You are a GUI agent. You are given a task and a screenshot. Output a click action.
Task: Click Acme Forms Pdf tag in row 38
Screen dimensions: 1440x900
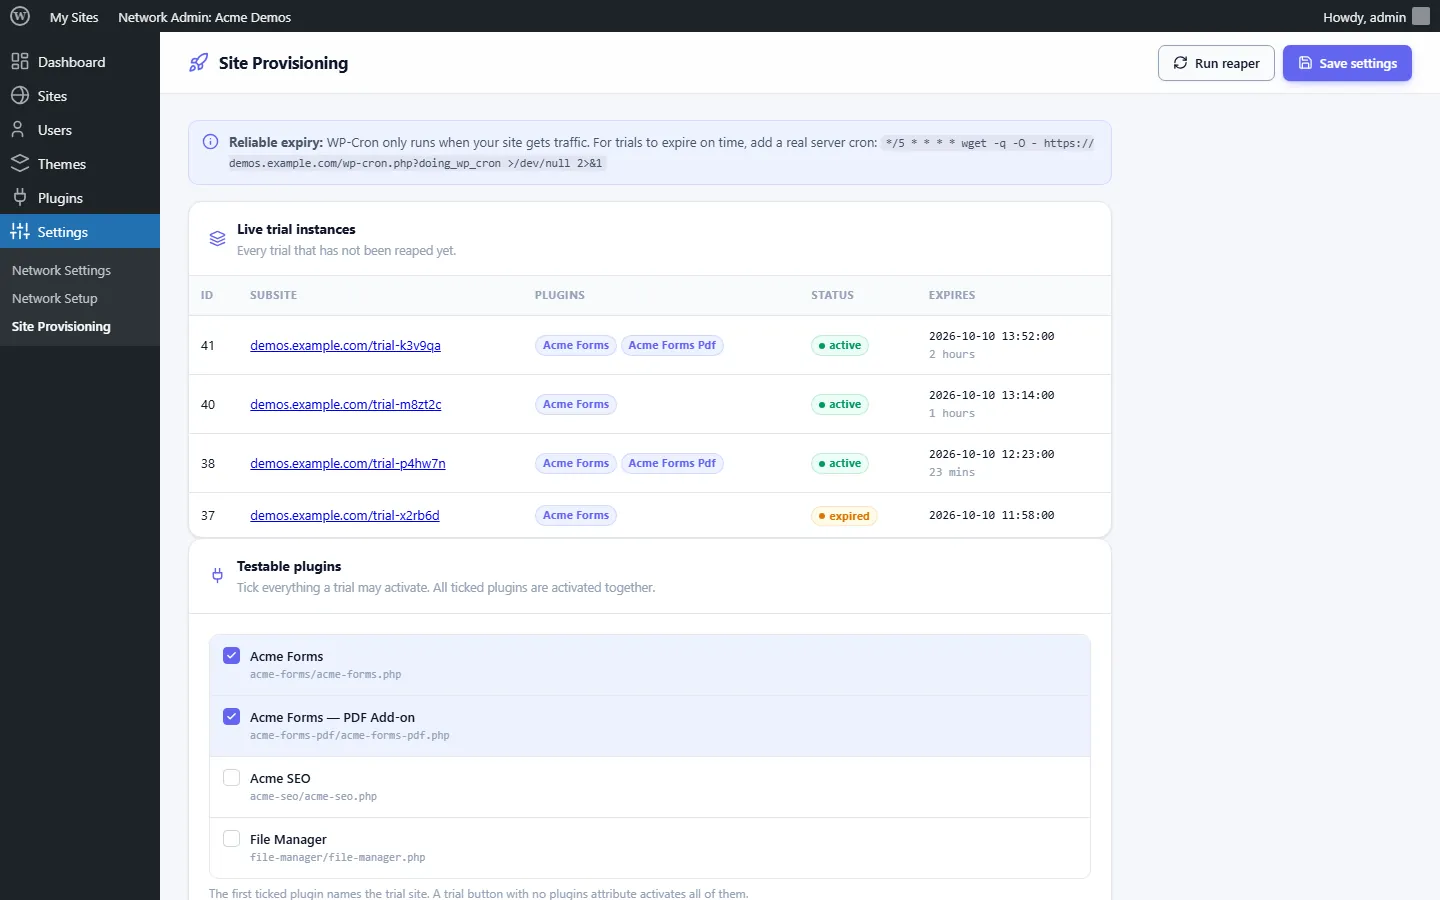tap(672, 463)
